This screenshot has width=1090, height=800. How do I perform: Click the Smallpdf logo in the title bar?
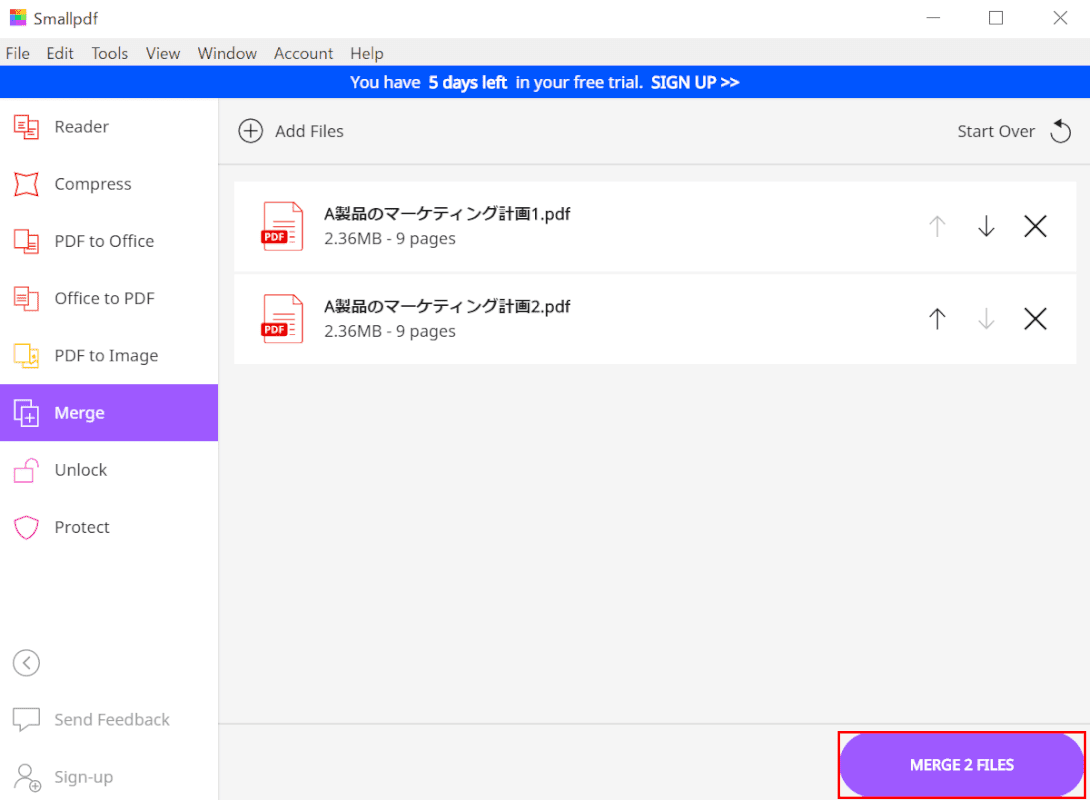pyautogui.click(x=17, y=17)
